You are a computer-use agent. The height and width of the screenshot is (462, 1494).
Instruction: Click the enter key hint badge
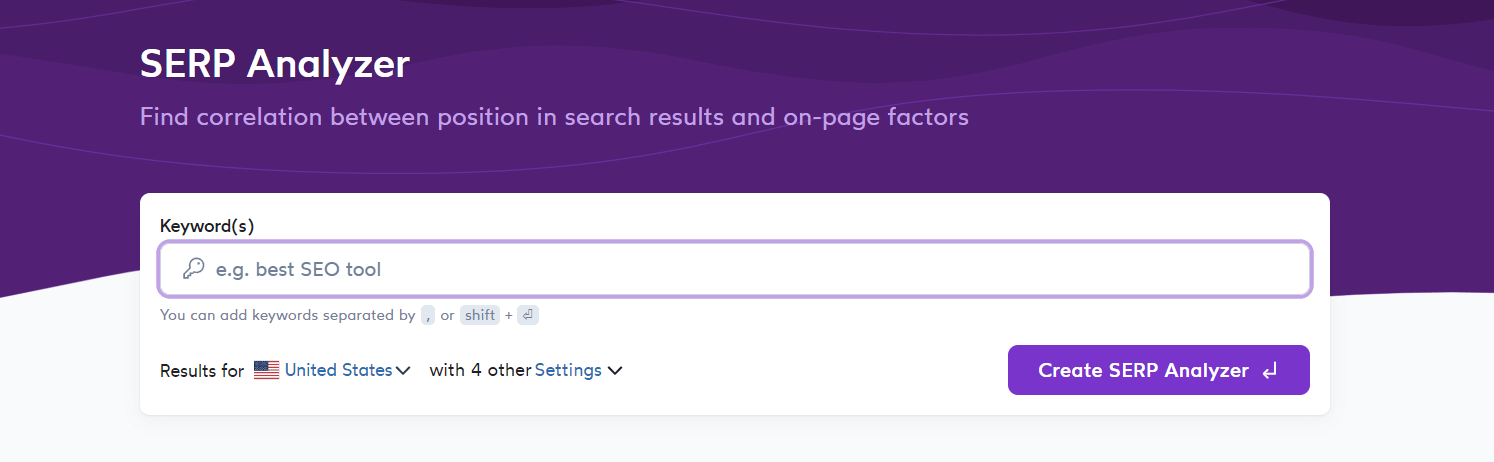click(x=528, y=315)
